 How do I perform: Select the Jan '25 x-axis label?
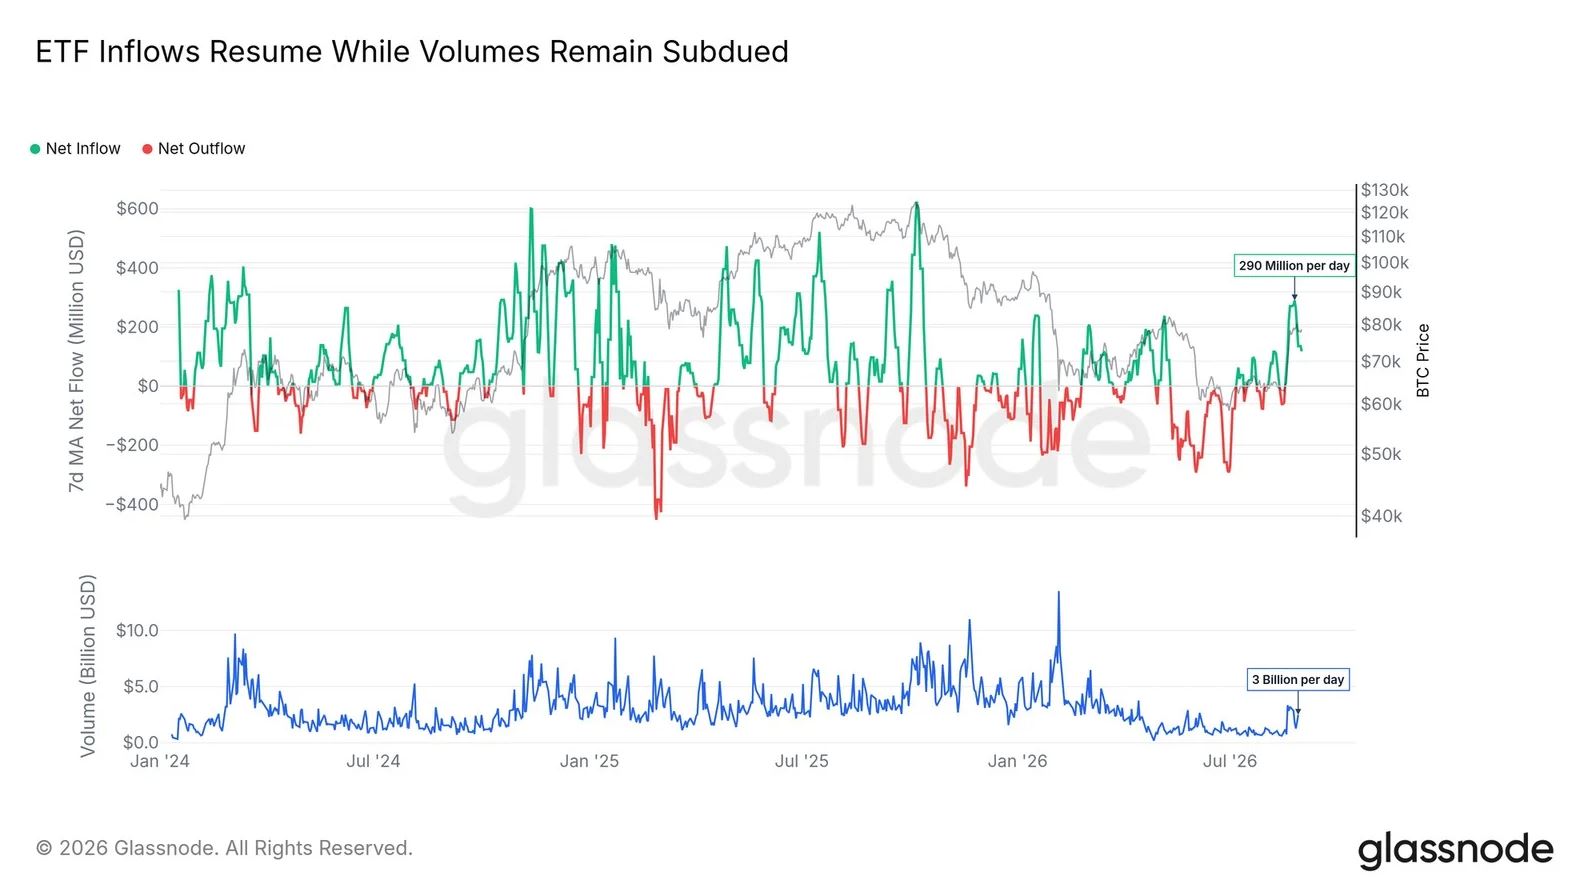pos(589,761)
